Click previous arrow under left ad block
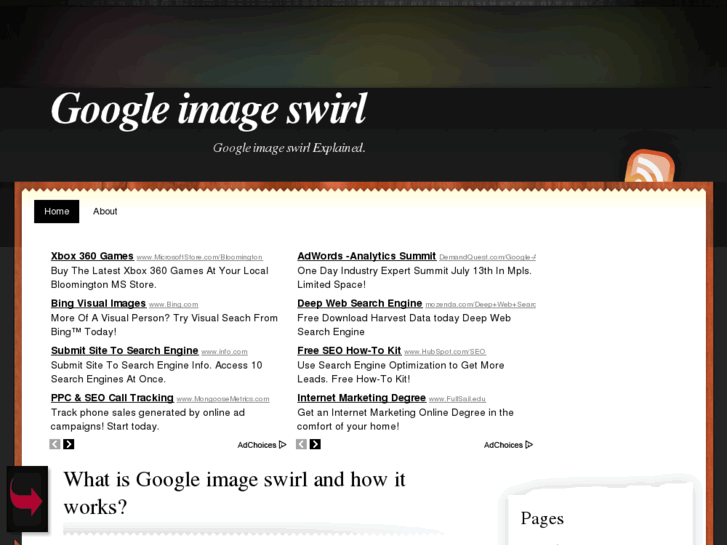 55,444
